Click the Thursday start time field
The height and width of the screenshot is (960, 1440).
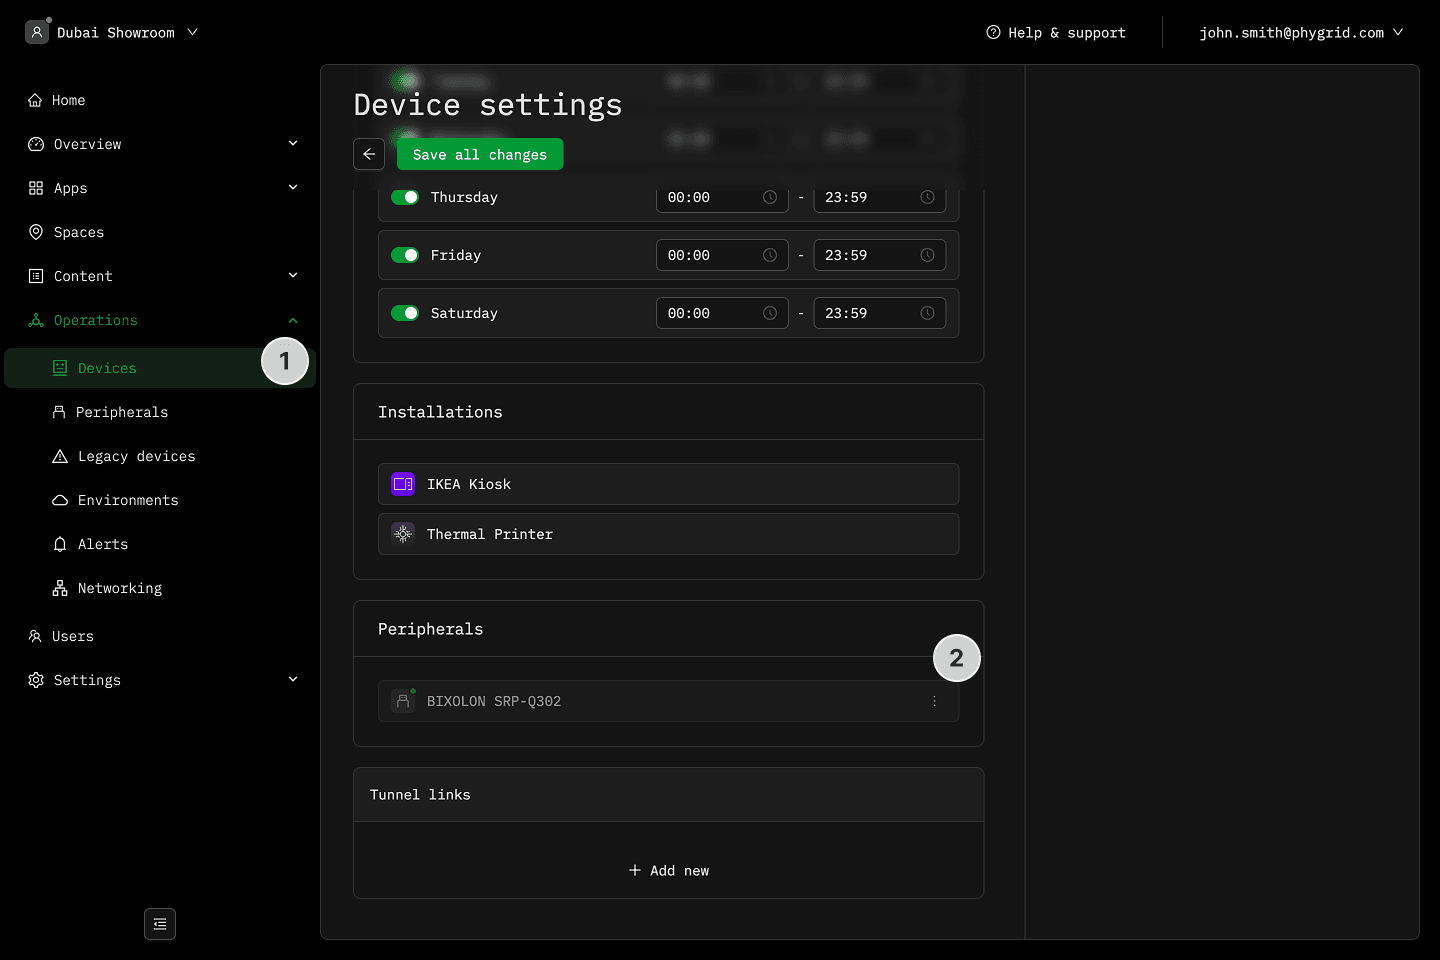[710, 198]
